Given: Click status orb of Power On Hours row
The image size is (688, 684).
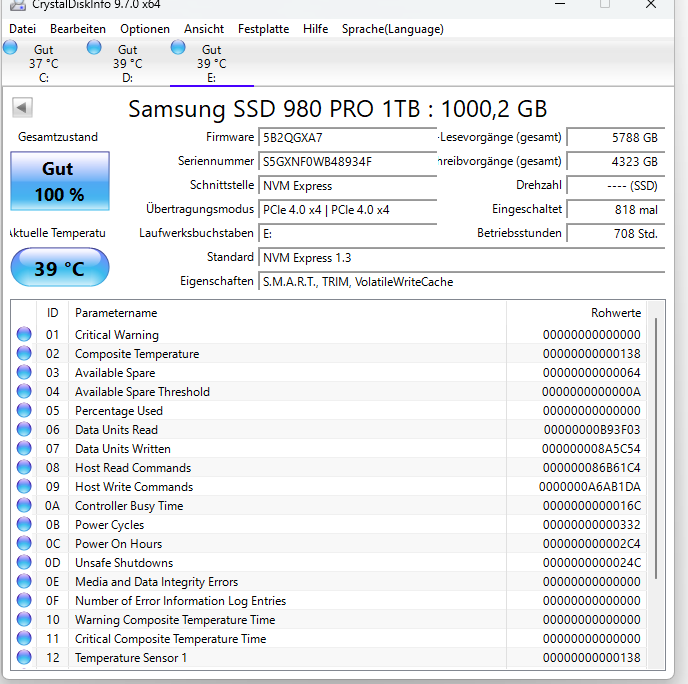Looking at the screenshot, I should [24, 544].
